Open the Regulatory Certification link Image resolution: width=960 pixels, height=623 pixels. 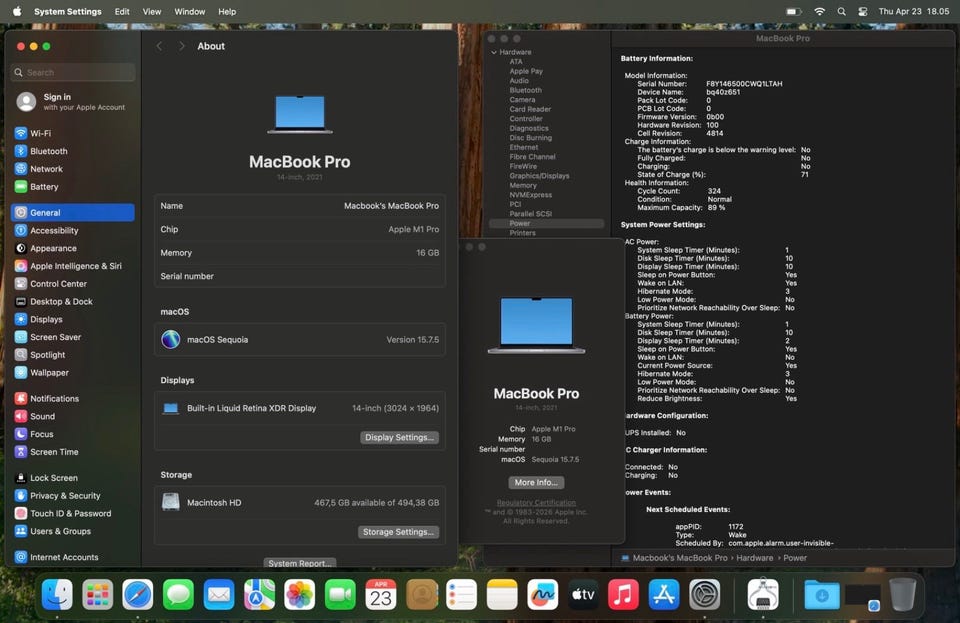[x=536, y=503]
